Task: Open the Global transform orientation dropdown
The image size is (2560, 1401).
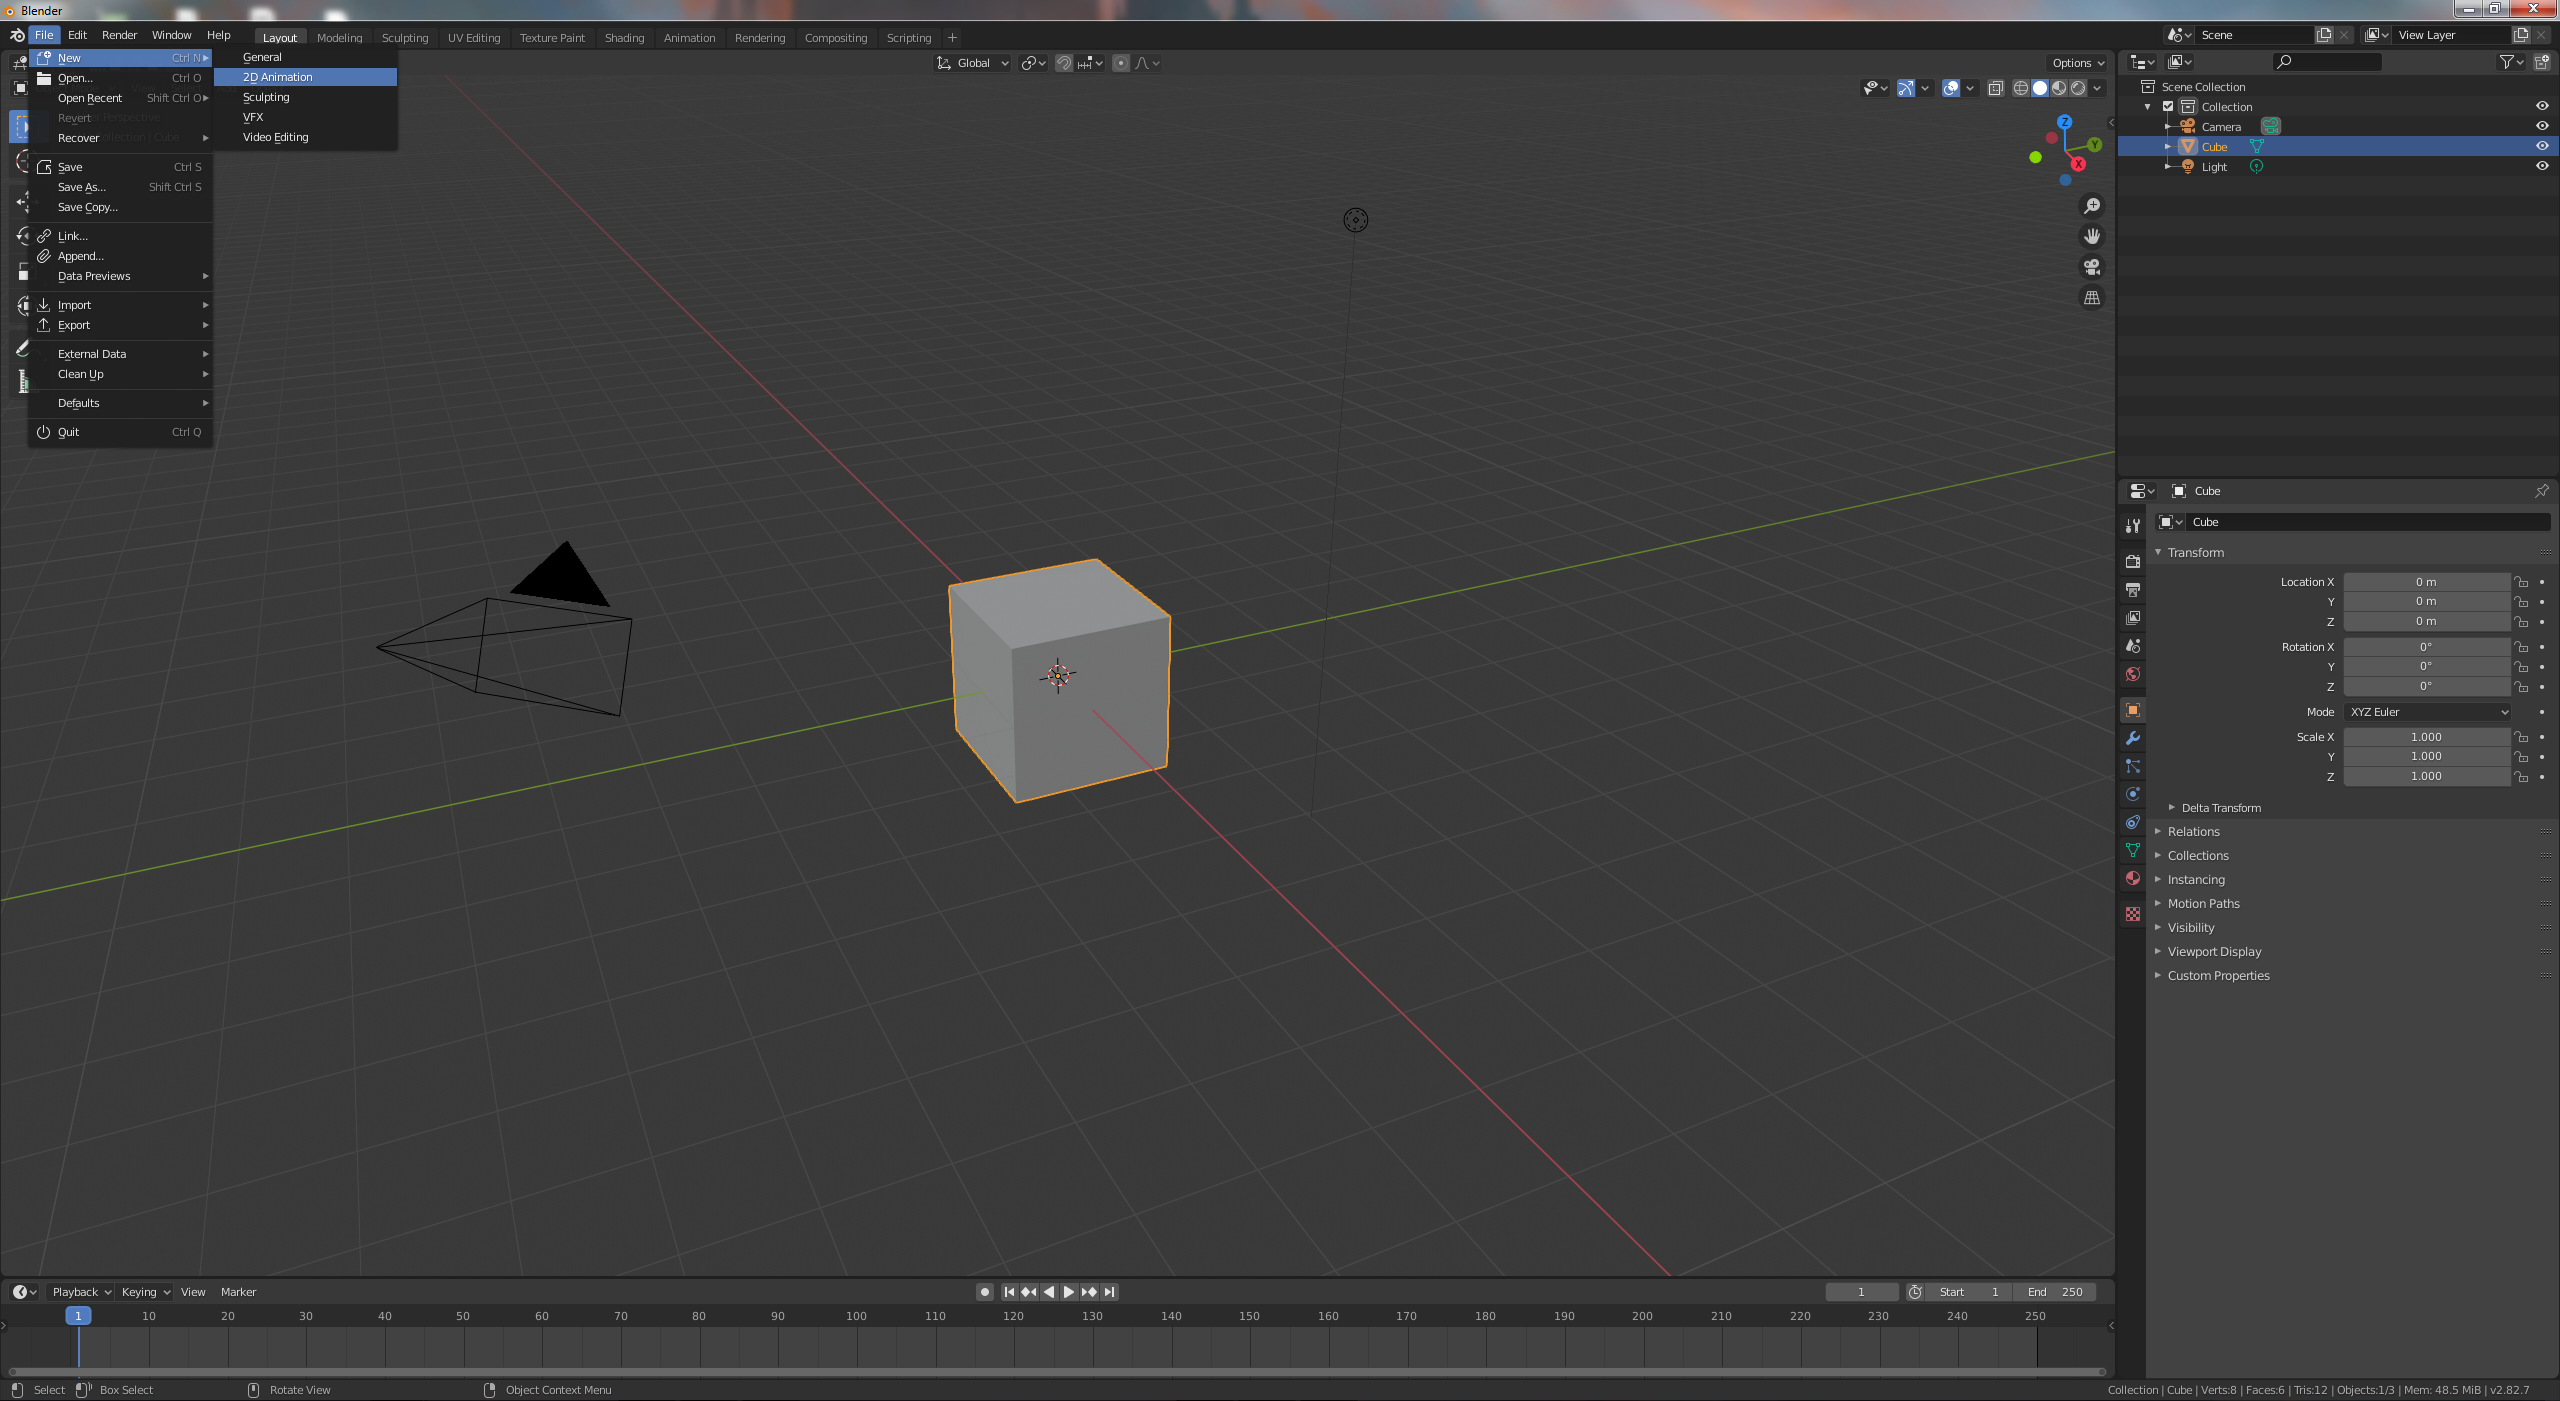Action: point(973,63)
